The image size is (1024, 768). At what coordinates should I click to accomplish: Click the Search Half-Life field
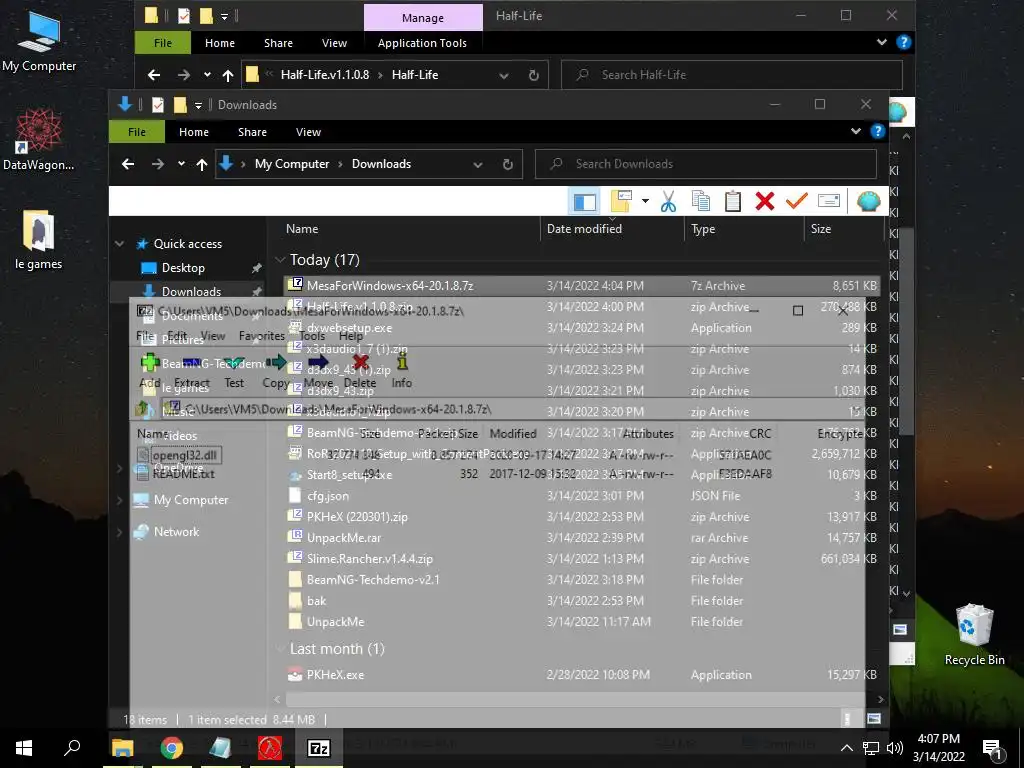[731, 75]
